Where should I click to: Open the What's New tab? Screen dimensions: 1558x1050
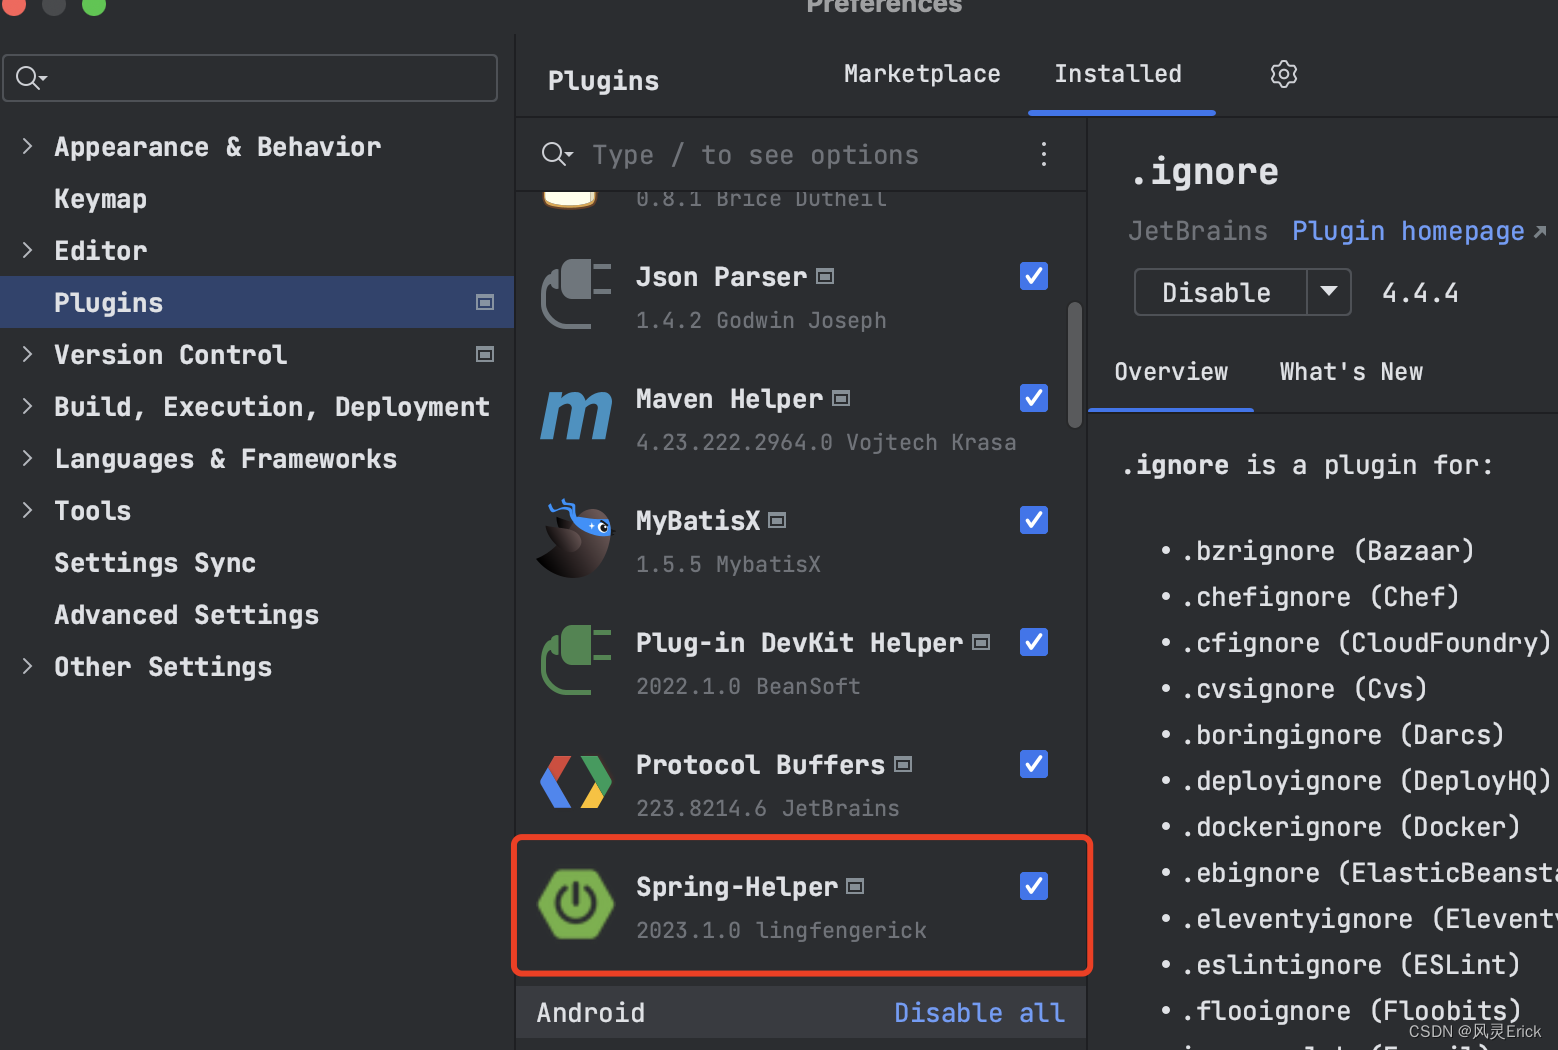click(x=1351, y=371)
